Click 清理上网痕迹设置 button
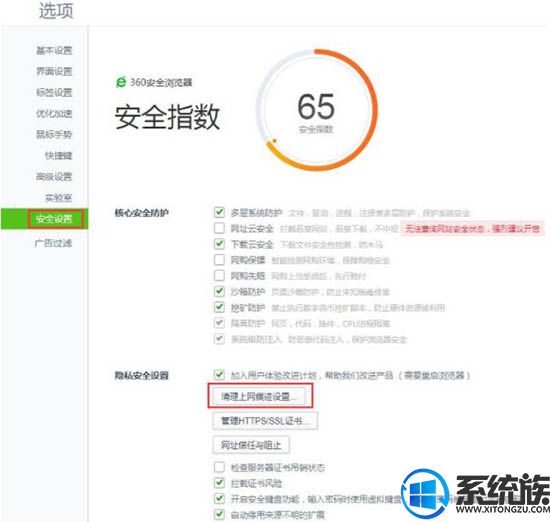Screen dimensions: 550x522 (x=259, y=397)
